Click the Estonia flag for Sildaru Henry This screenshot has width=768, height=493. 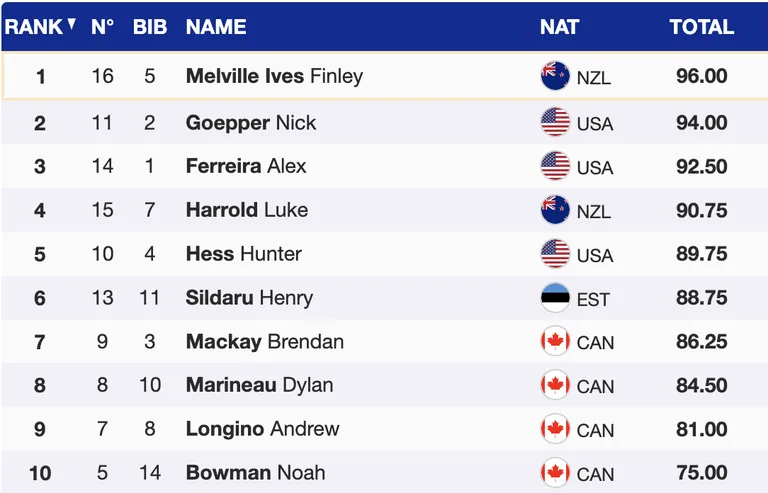point(555,297)
